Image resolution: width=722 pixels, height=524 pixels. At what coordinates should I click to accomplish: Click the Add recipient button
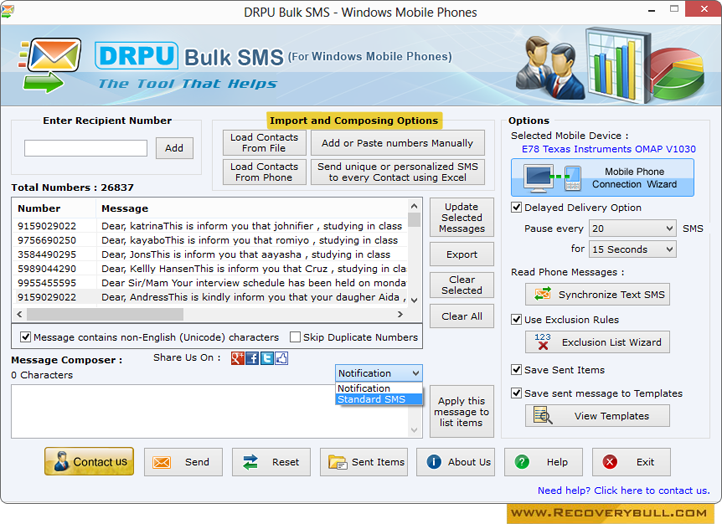[x=174, y=148]
